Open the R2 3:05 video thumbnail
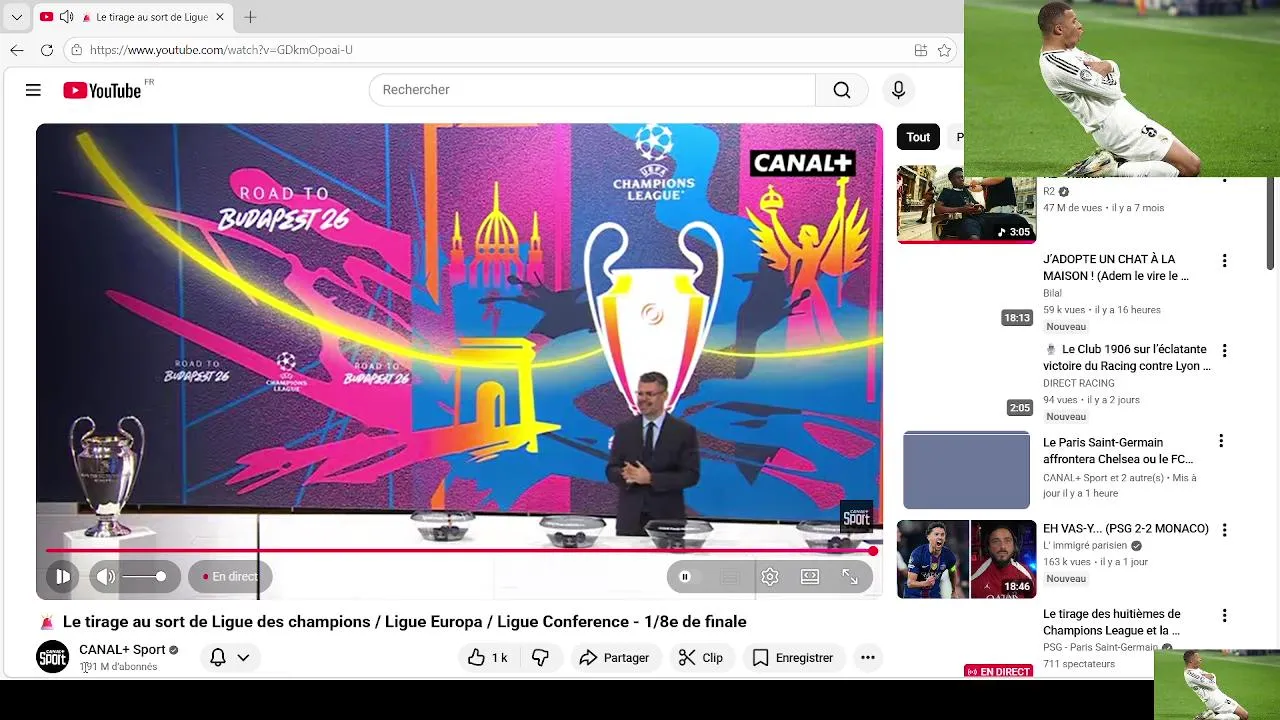This screenshot has width=1280, height=720. coord(966,205)
